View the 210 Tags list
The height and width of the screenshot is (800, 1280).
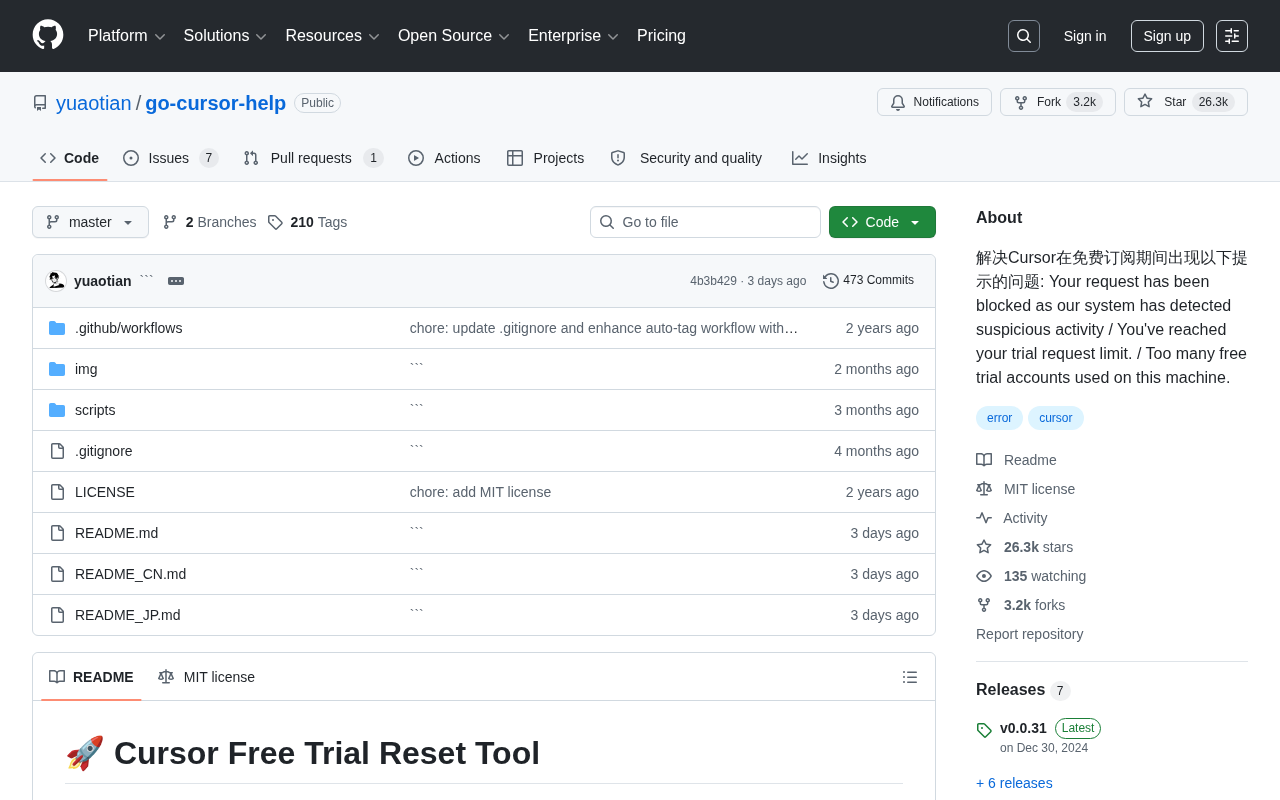point(307,222)
